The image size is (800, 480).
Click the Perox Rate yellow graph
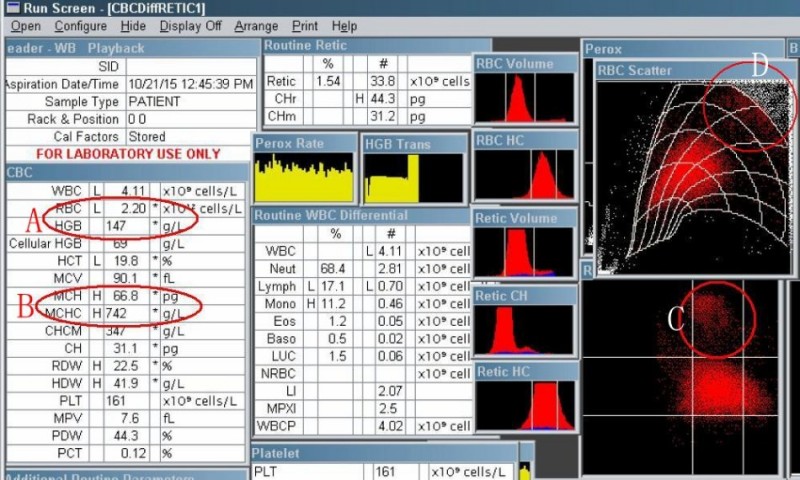point(304,177)
